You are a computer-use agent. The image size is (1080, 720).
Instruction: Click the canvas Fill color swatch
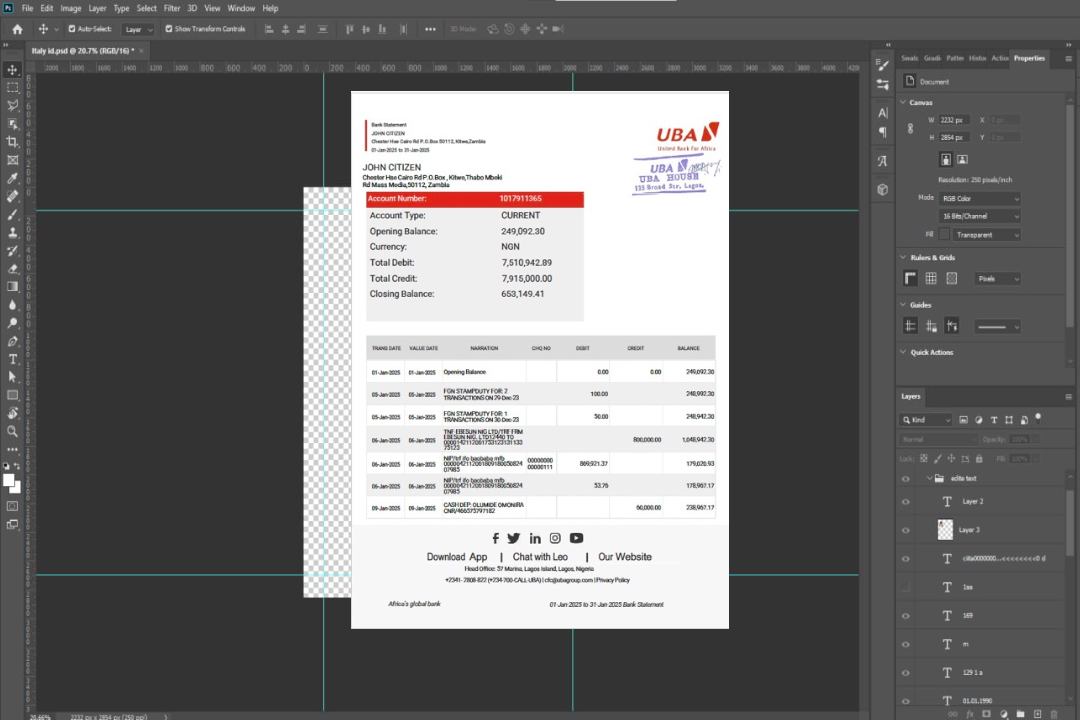pyautogui.click(x=944, y=234)
